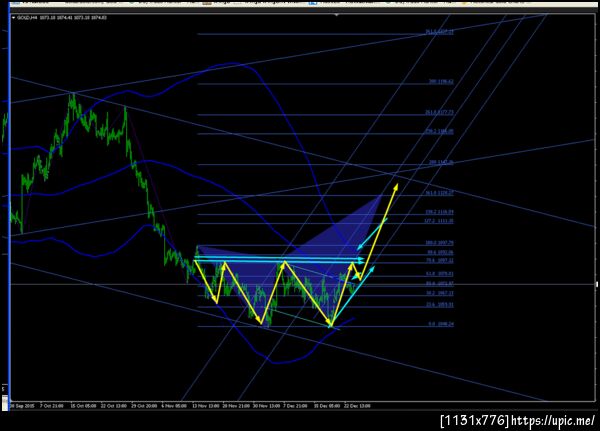600x431 pixels.
Task: Select the 23.6 Fibonacci level label
Action: point(440,305)
